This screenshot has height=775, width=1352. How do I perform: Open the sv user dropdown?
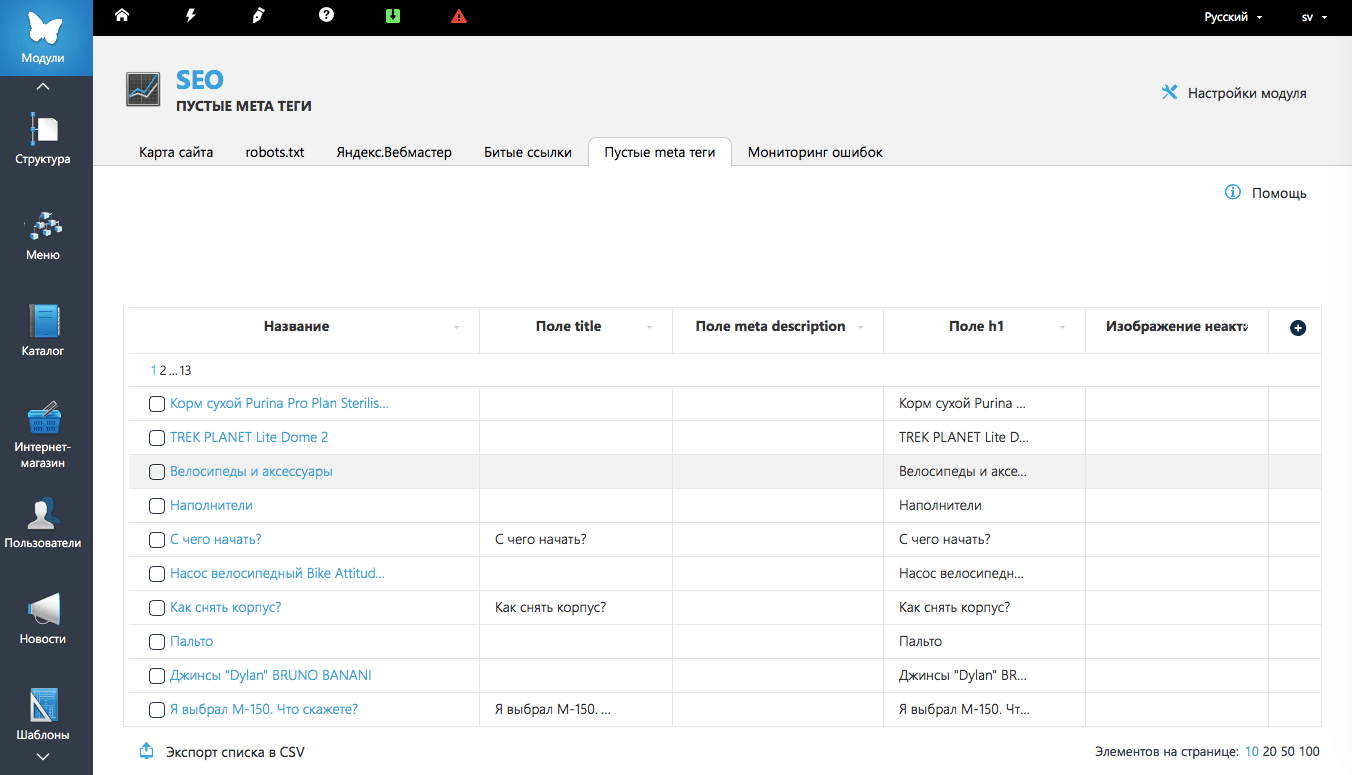pyautogui.click(x=1314, y=17)
